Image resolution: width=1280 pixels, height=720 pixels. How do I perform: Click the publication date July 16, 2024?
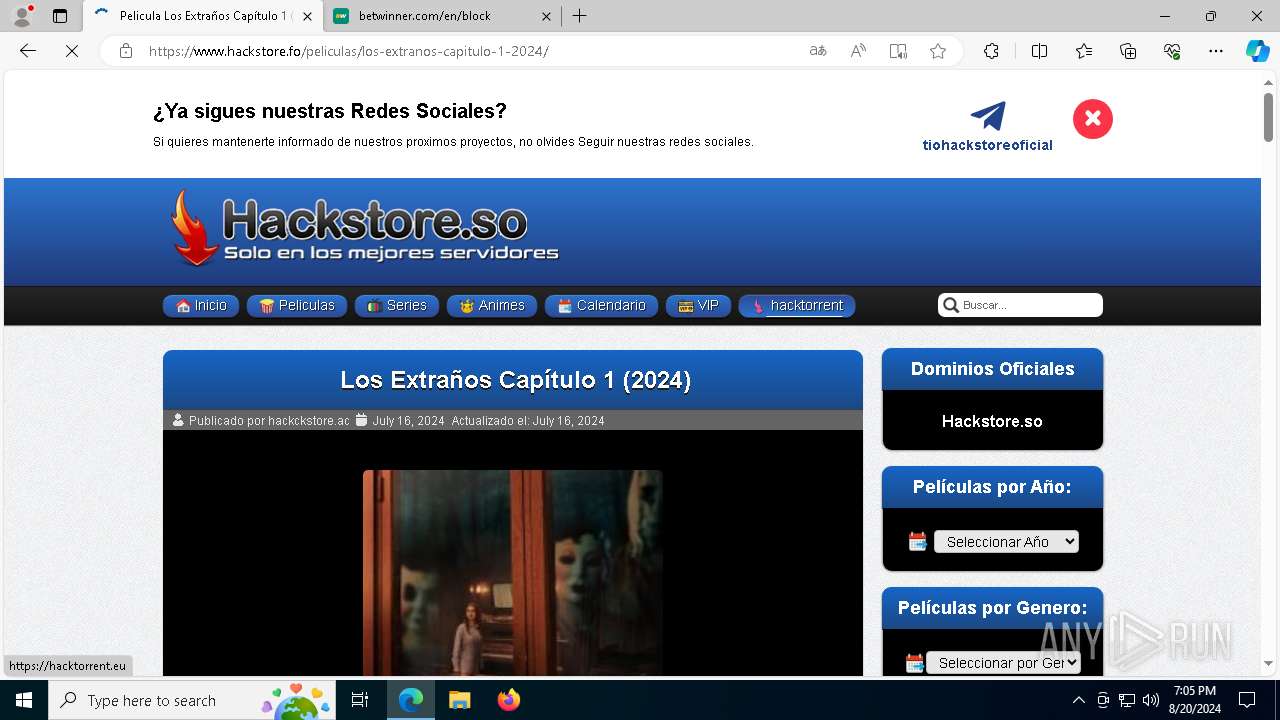(x=408, y=421)
